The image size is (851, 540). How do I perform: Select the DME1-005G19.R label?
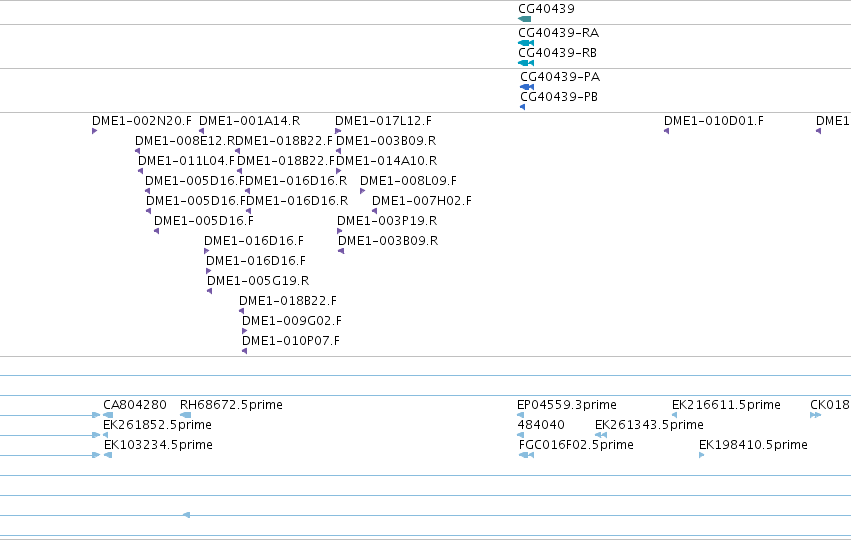pyautogui.click(x=258, y=281)
